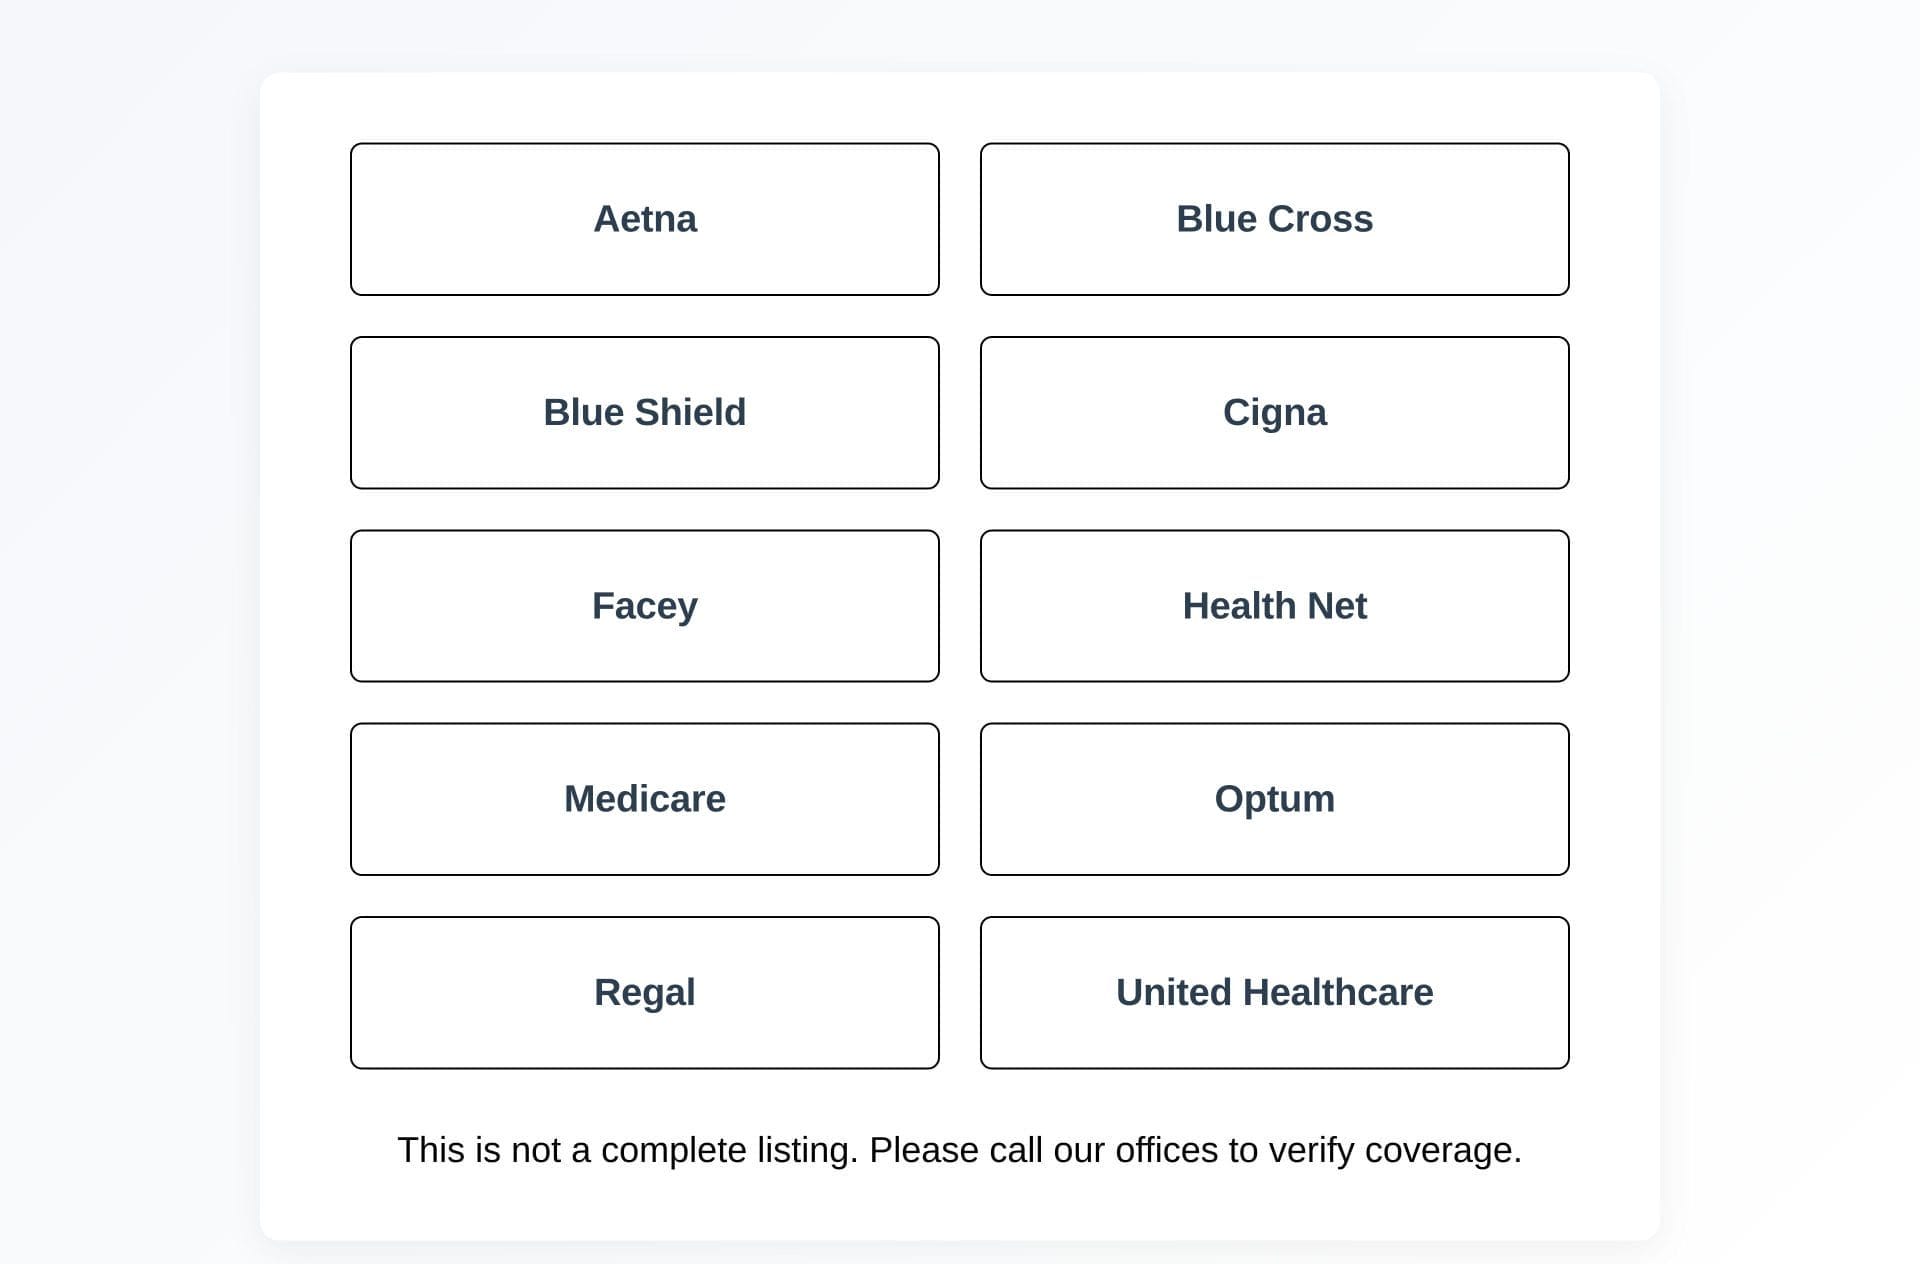This screenshot has width=1920, height=1264.
Task: Click the Blue Shield card
Action: [x=645, y=412]
